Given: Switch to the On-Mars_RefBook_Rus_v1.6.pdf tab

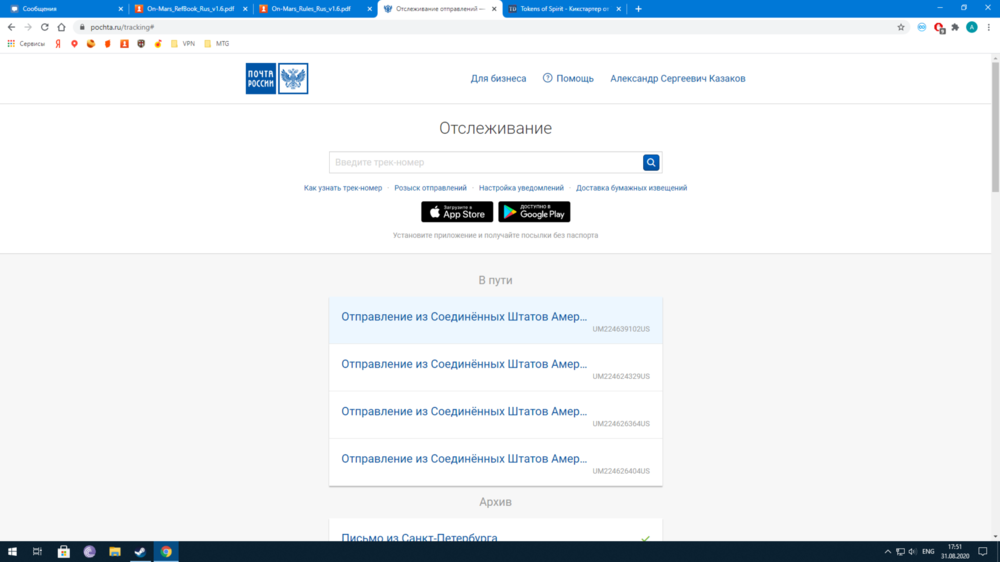Looking at the screenshot, I should point(190,9).
